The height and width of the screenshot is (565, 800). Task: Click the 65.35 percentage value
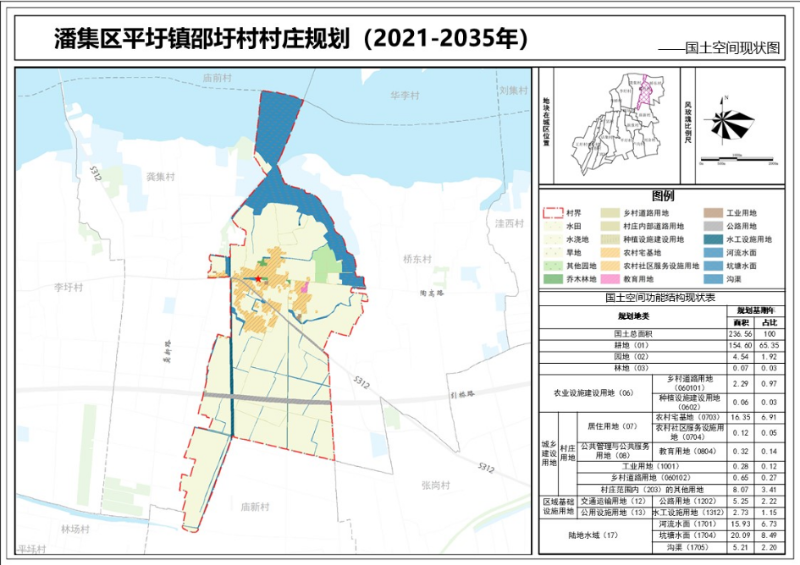pos(769,346)
